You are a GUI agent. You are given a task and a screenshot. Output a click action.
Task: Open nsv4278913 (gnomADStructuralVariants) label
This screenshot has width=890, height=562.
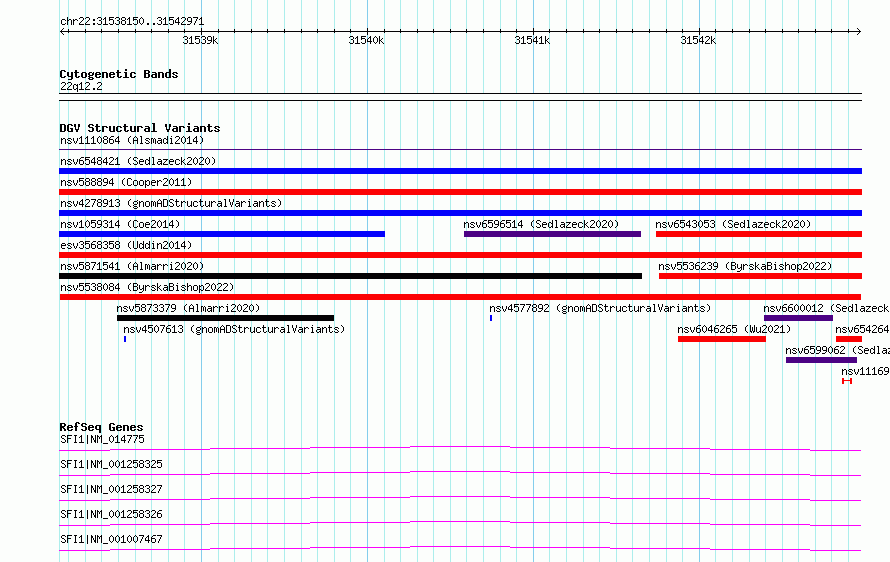[171, 203]
